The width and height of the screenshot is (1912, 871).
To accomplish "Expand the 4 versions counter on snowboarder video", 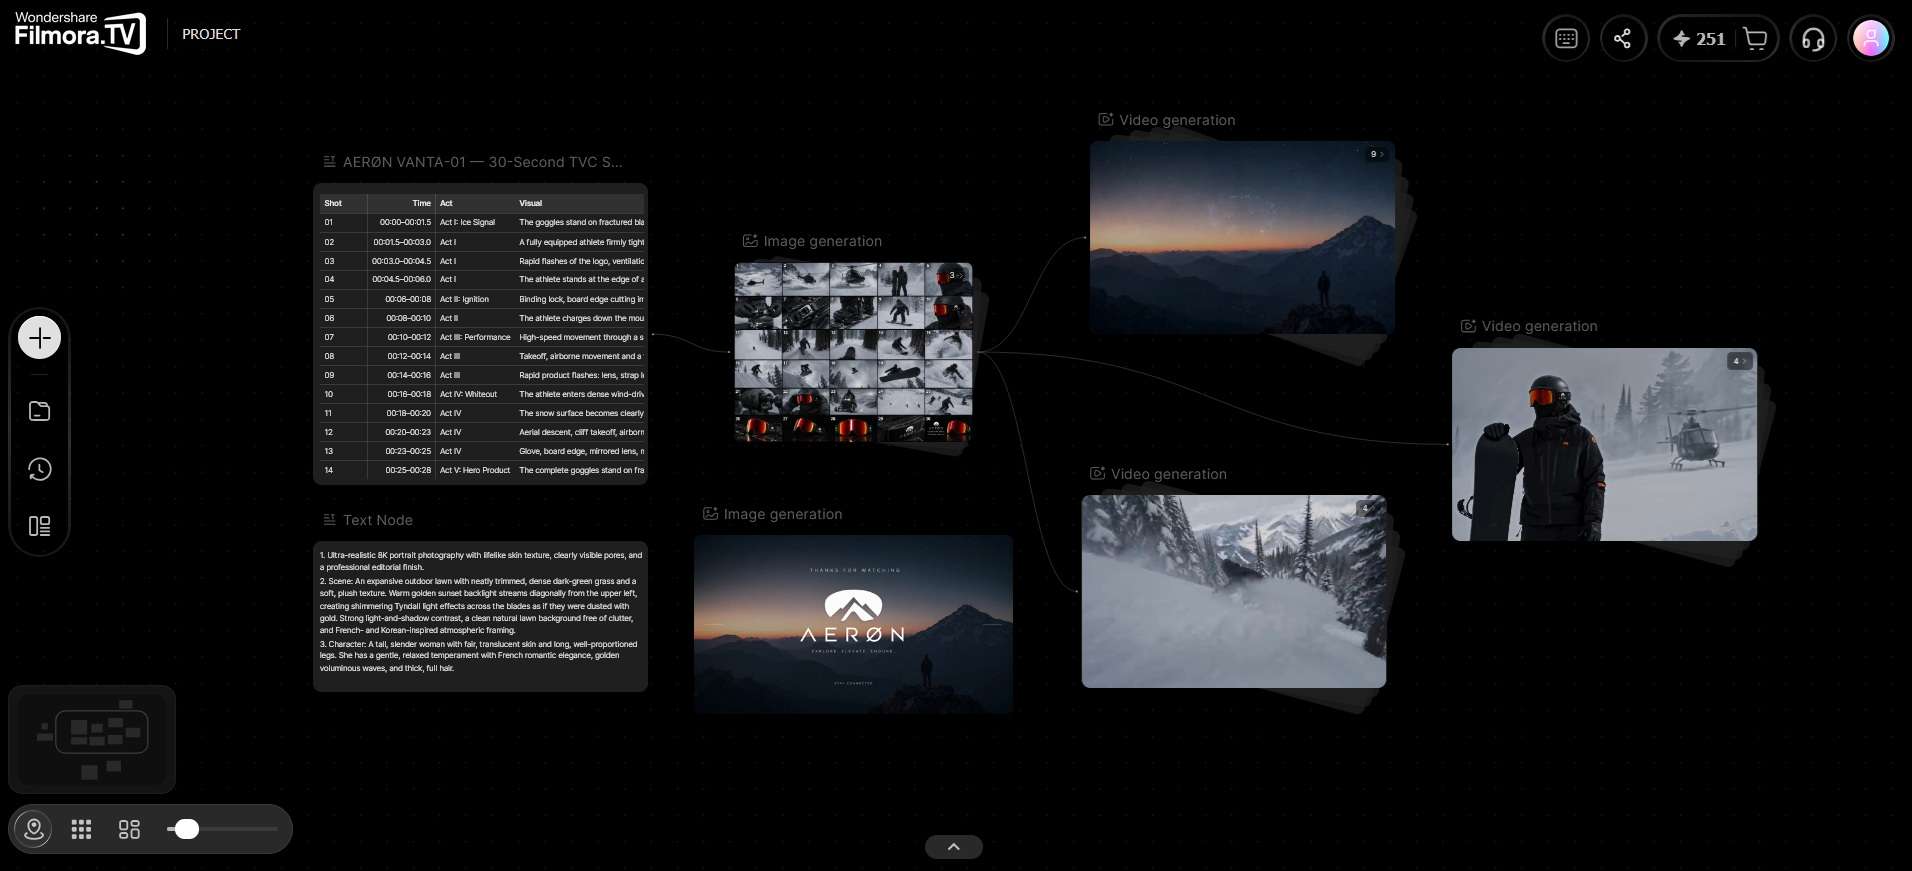I will coord(1739,361).
